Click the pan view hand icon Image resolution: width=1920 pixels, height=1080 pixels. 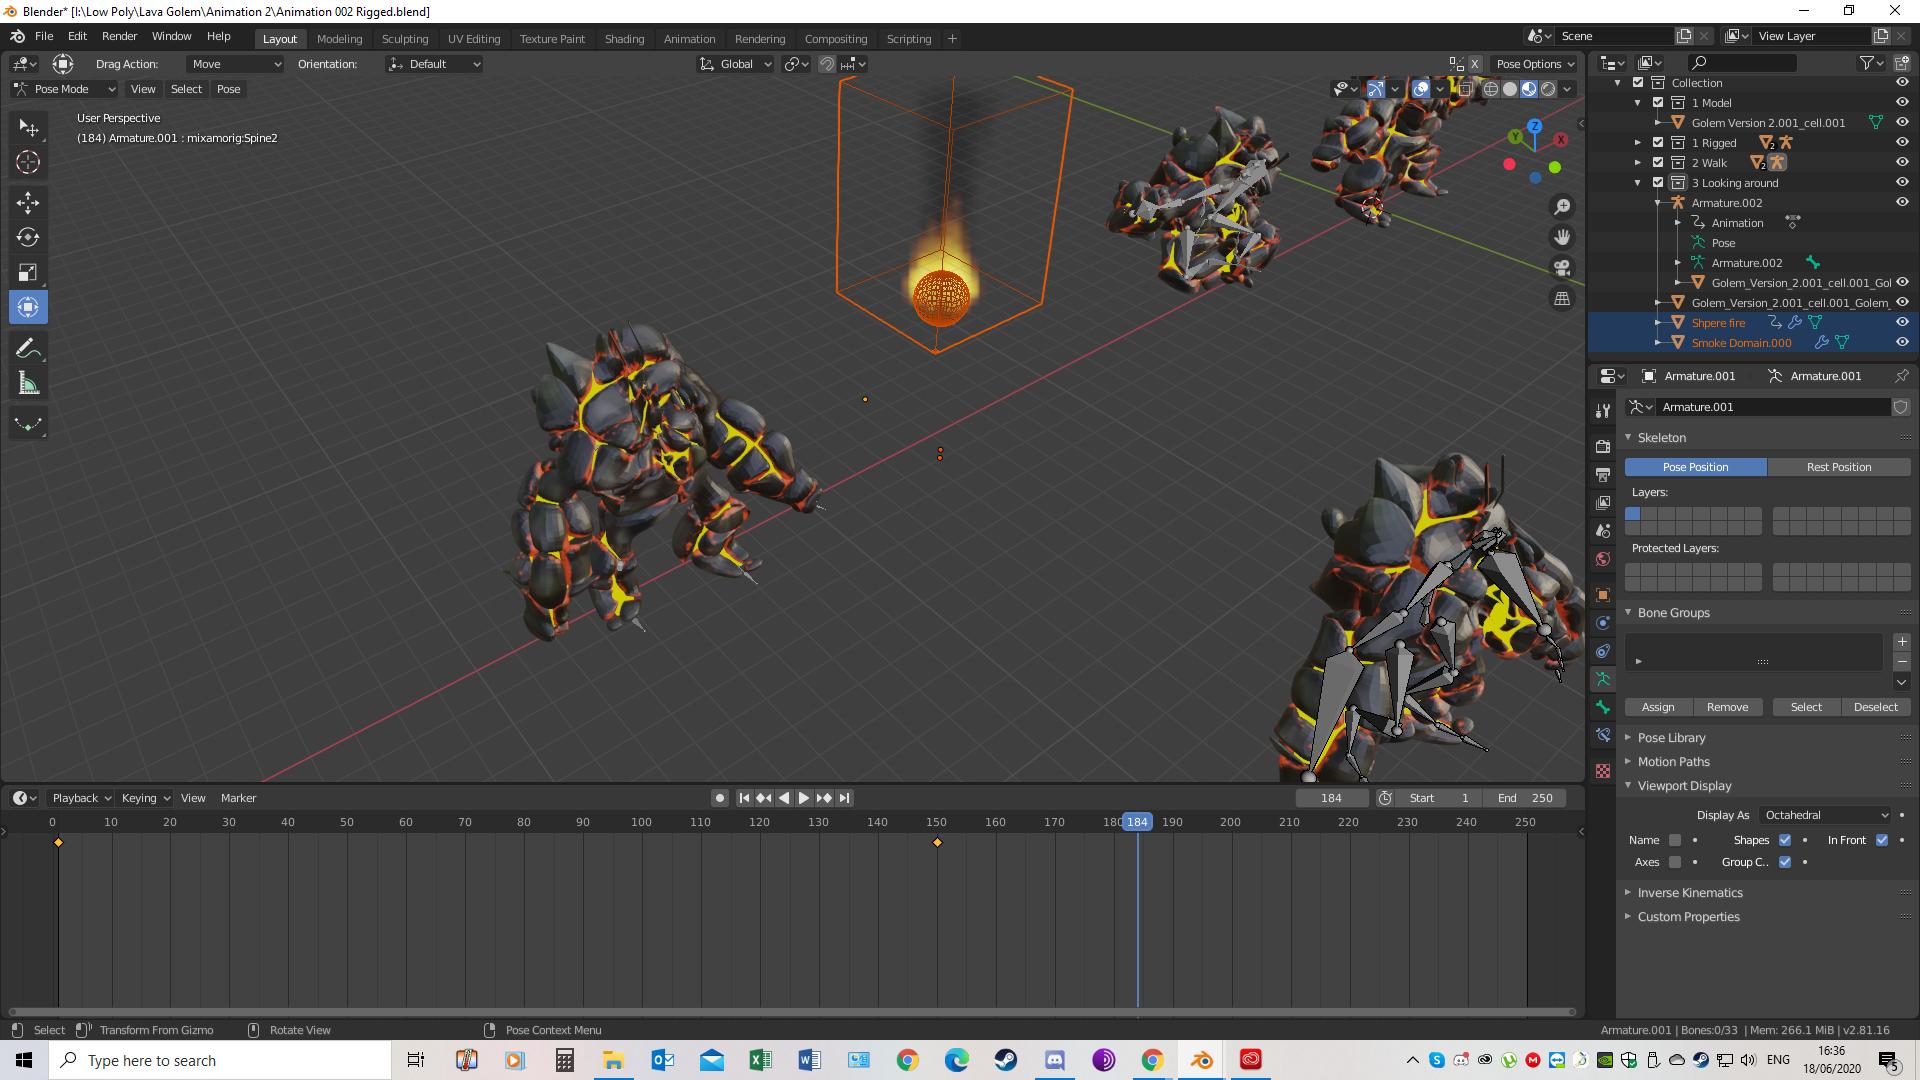pyautogui.click(x=1562, y=237)
